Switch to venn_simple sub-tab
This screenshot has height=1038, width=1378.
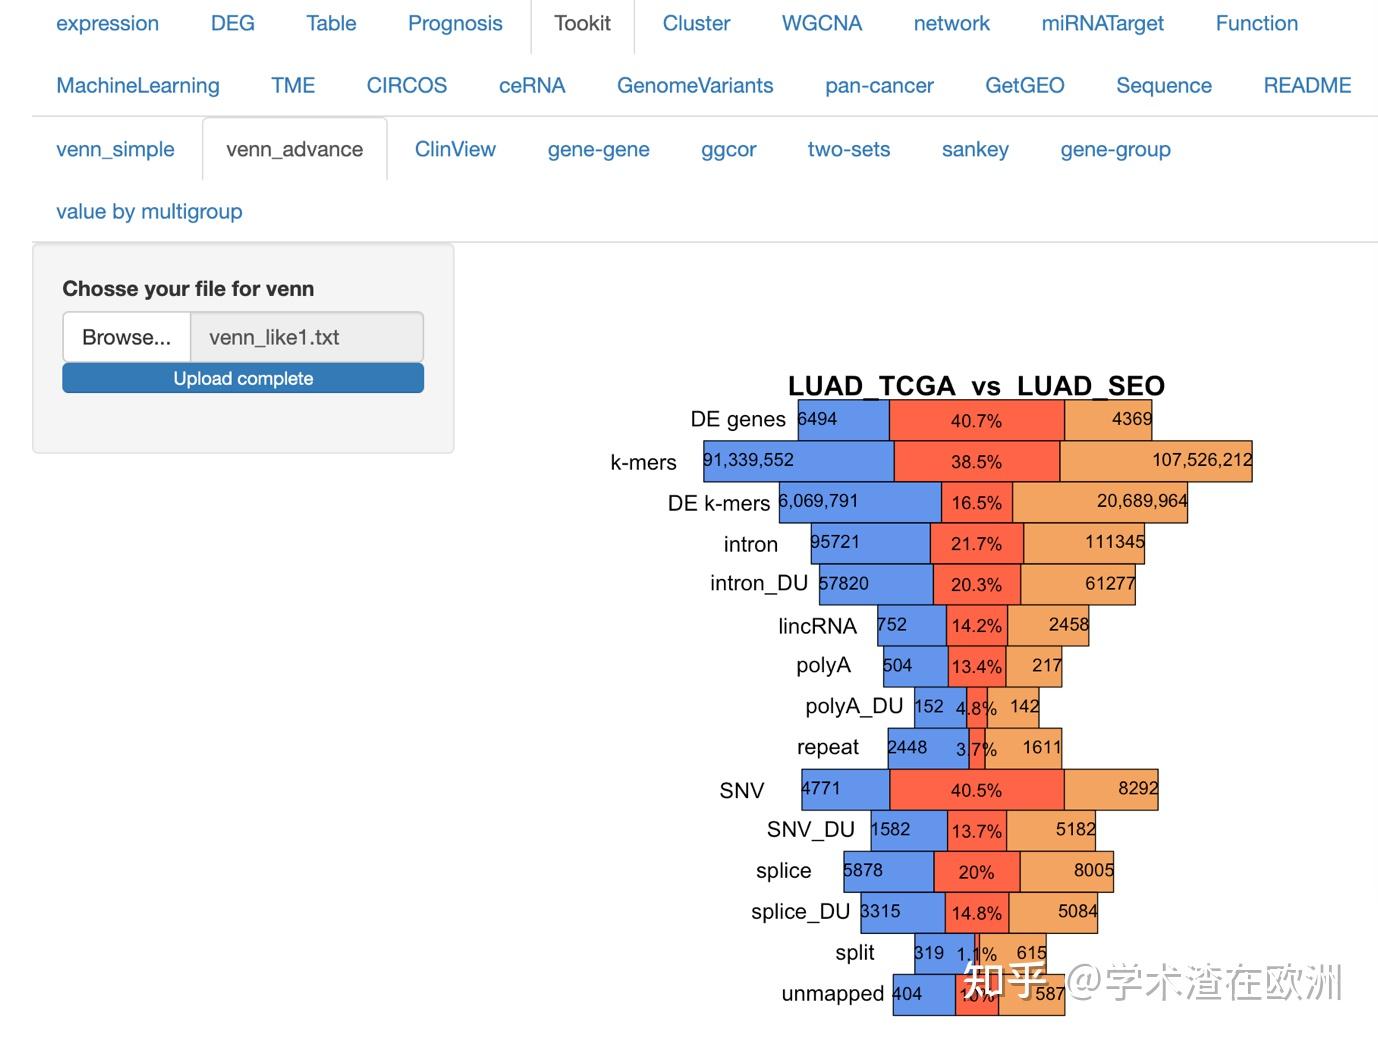point(115,150)
